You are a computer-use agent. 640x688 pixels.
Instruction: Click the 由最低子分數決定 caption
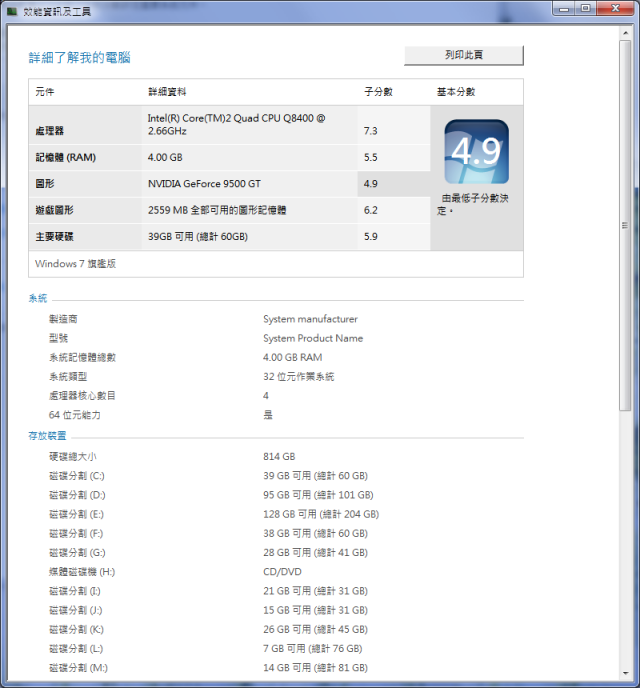coord(473,204)
